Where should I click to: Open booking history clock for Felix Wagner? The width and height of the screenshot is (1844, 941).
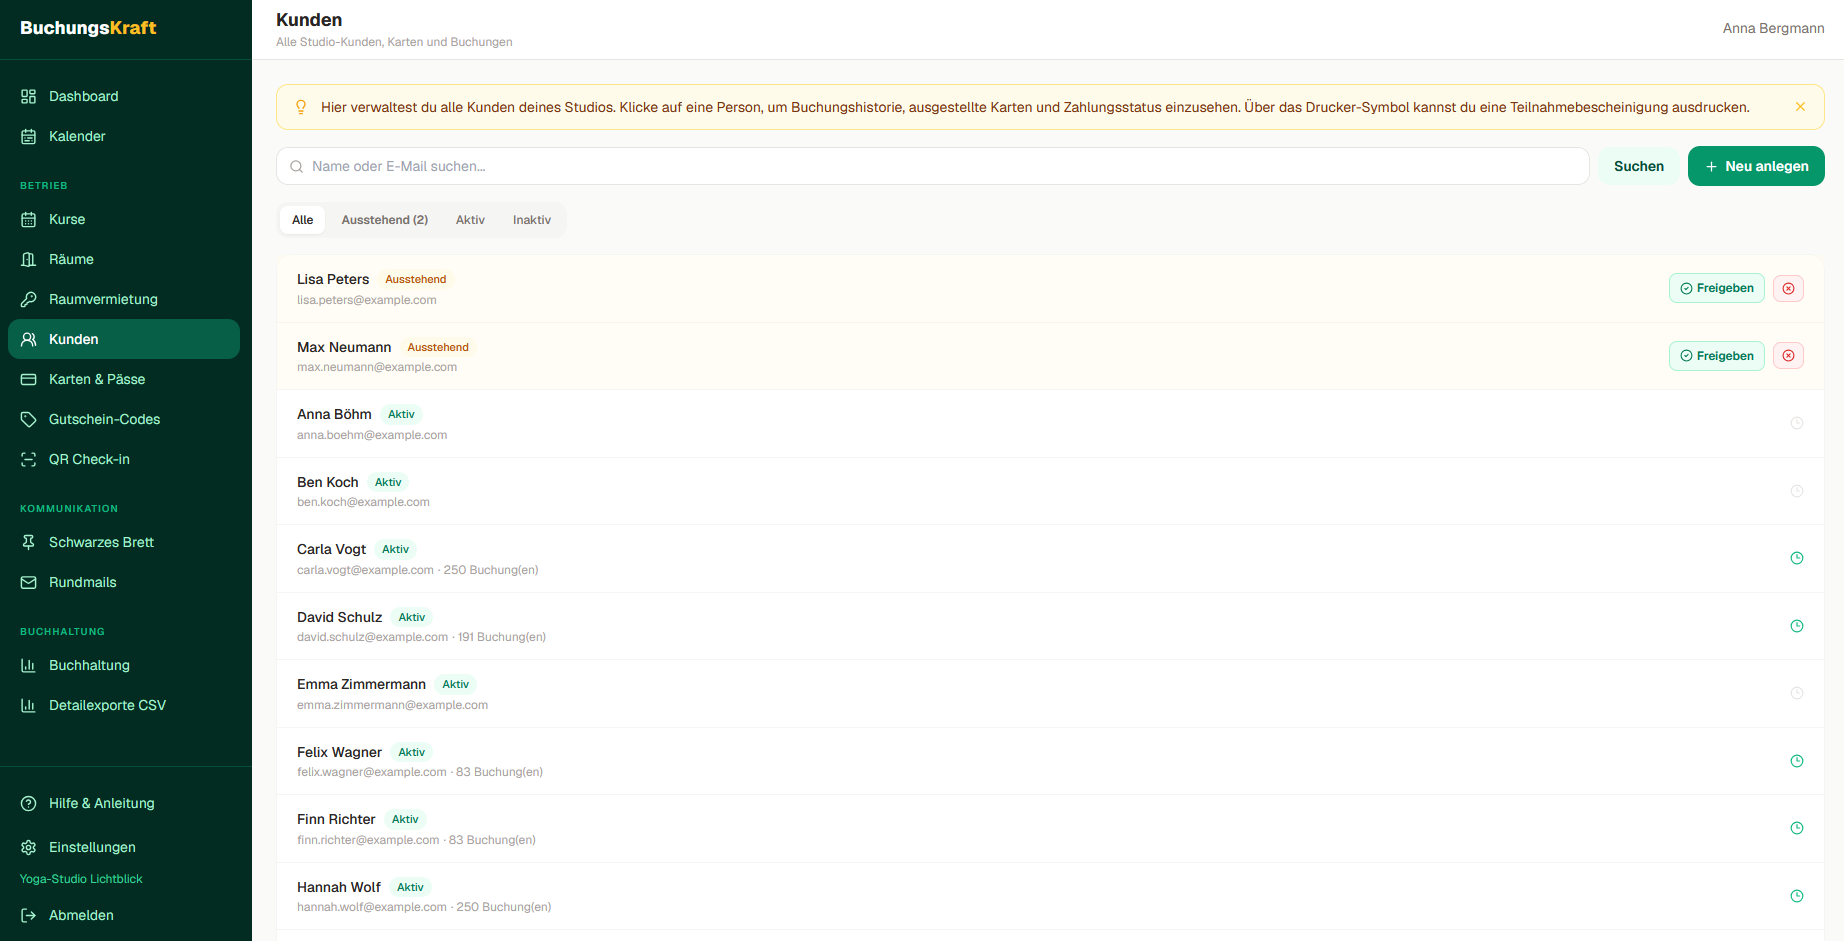[1796, 761]
